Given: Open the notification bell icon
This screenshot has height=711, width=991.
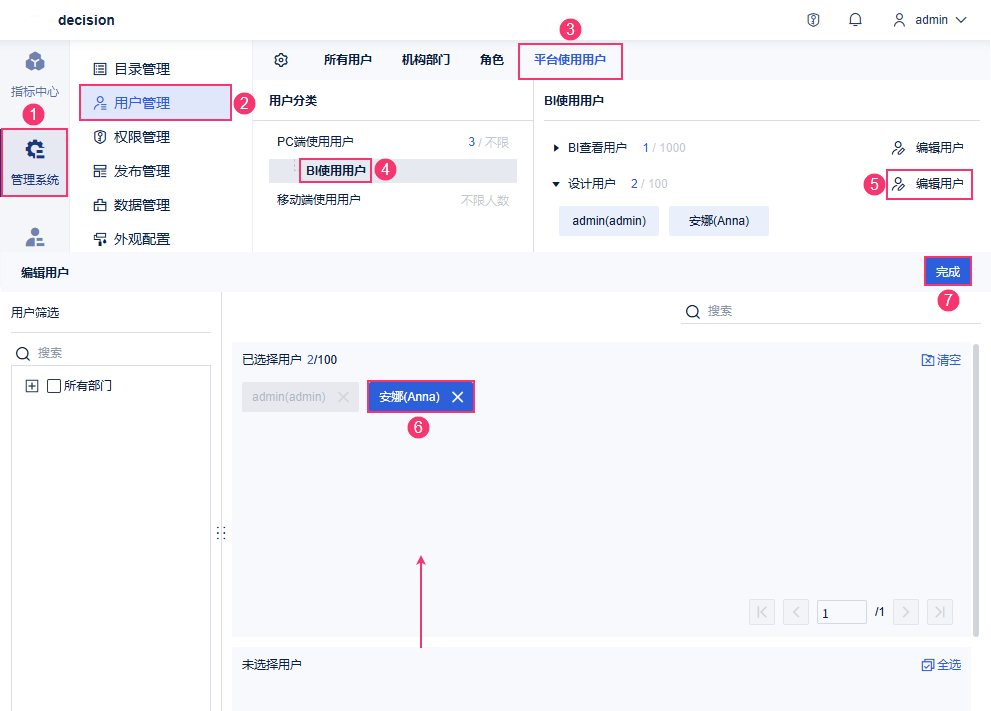Looking at the screenshot, I should tap(855, 20).
